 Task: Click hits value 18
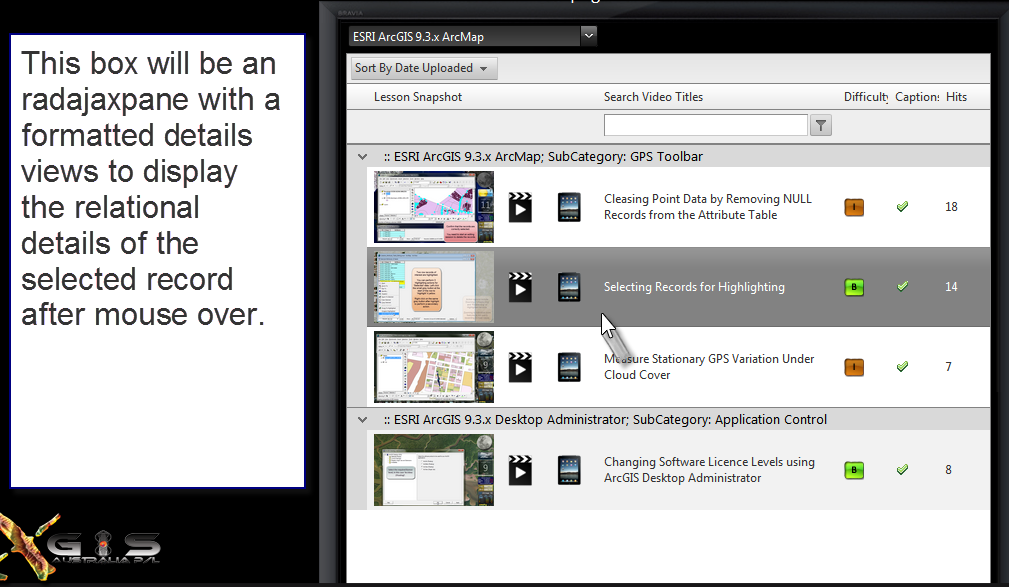[x=951, y=207]
